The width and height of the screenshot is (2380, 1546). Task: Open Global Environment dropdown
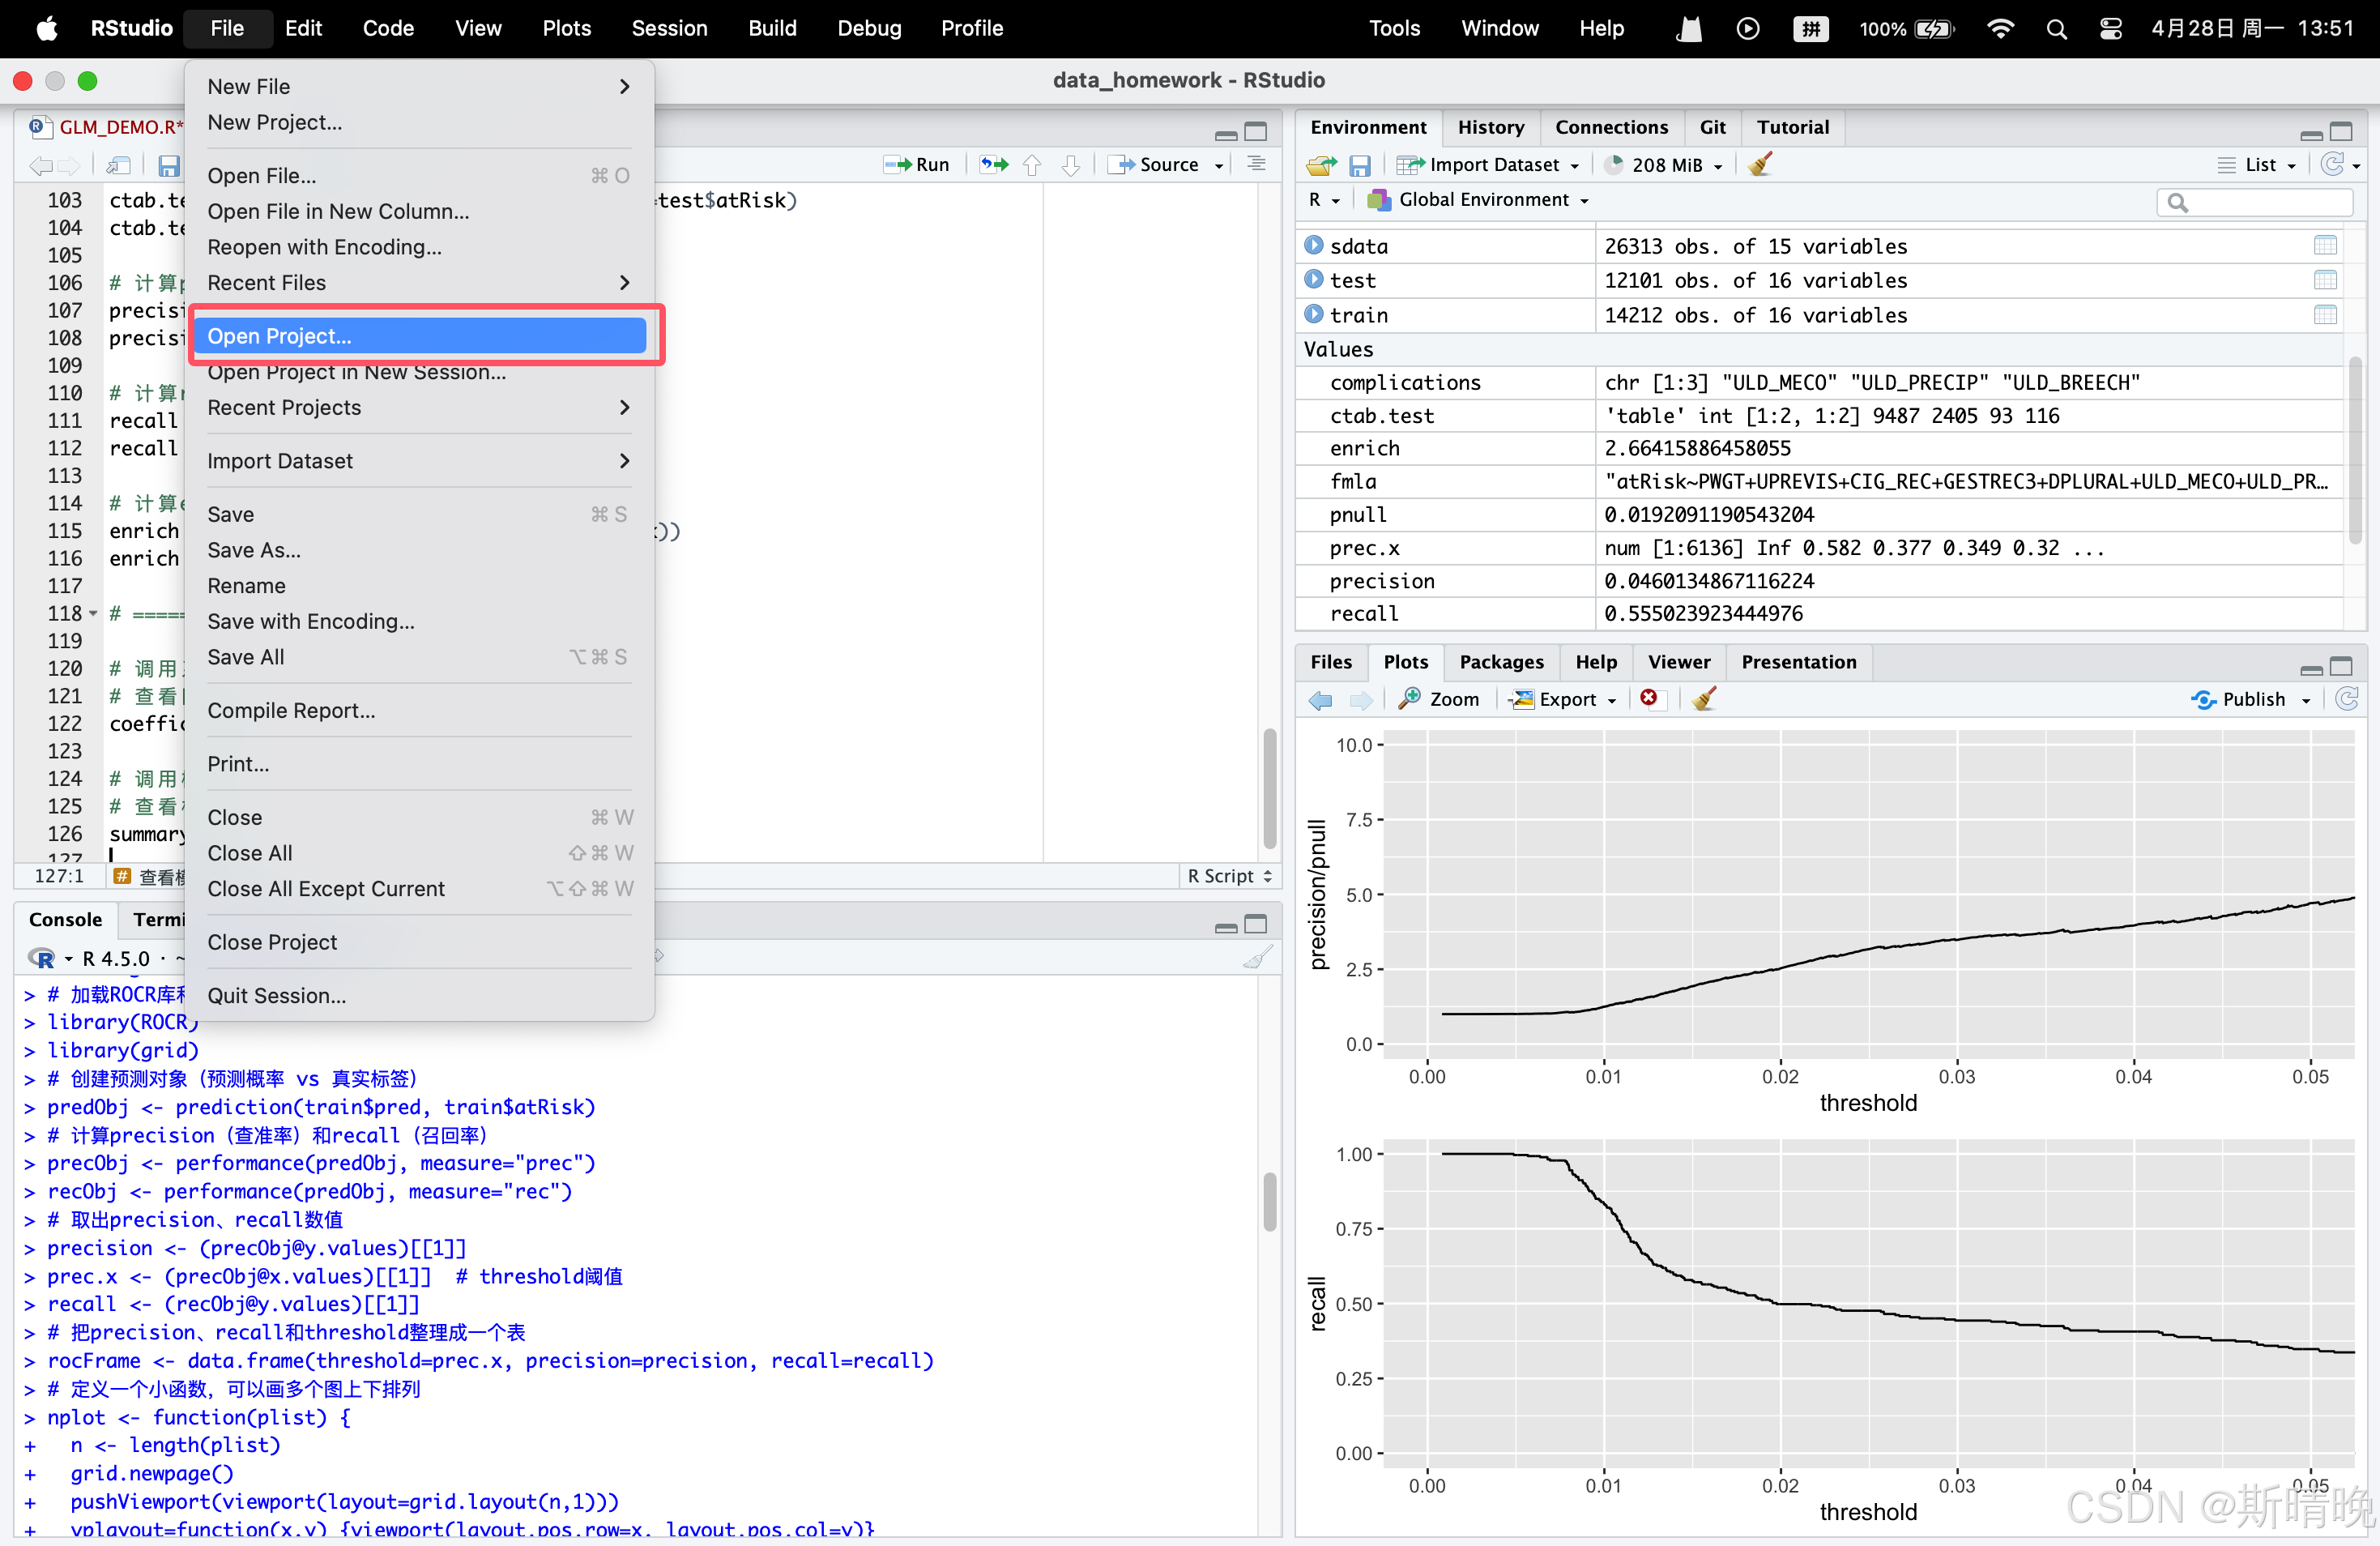pos(1482,200)
